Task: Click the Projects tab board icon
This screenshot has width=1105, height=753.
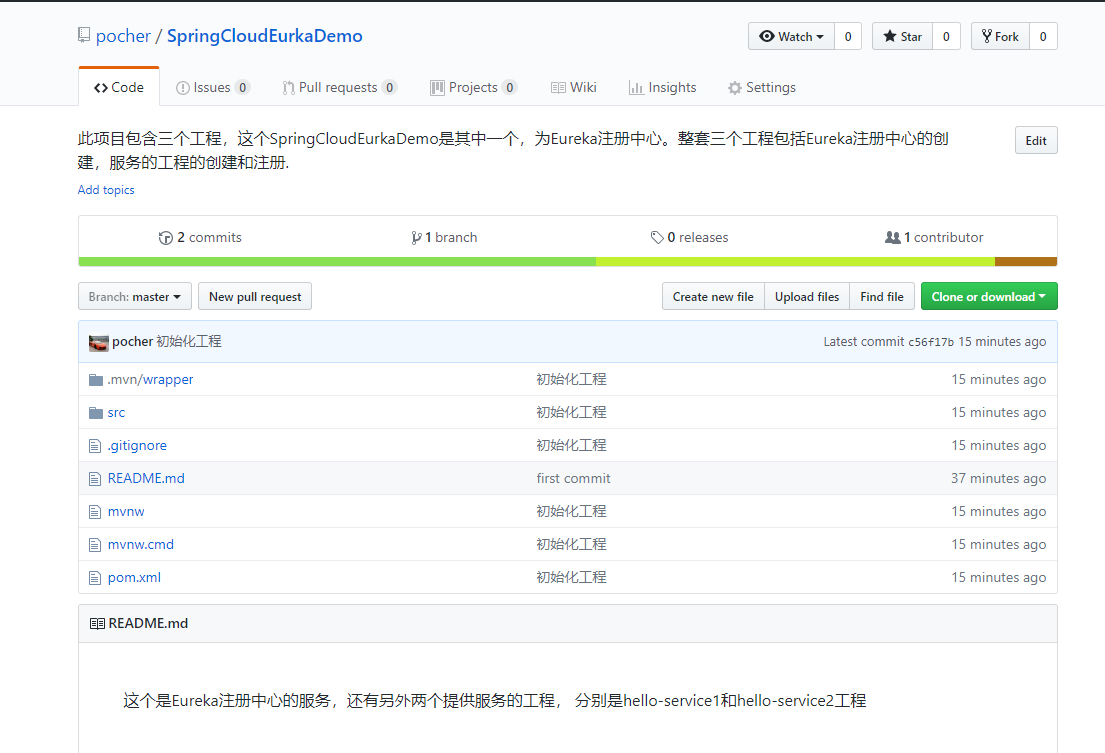Action: tap(437, 87)
